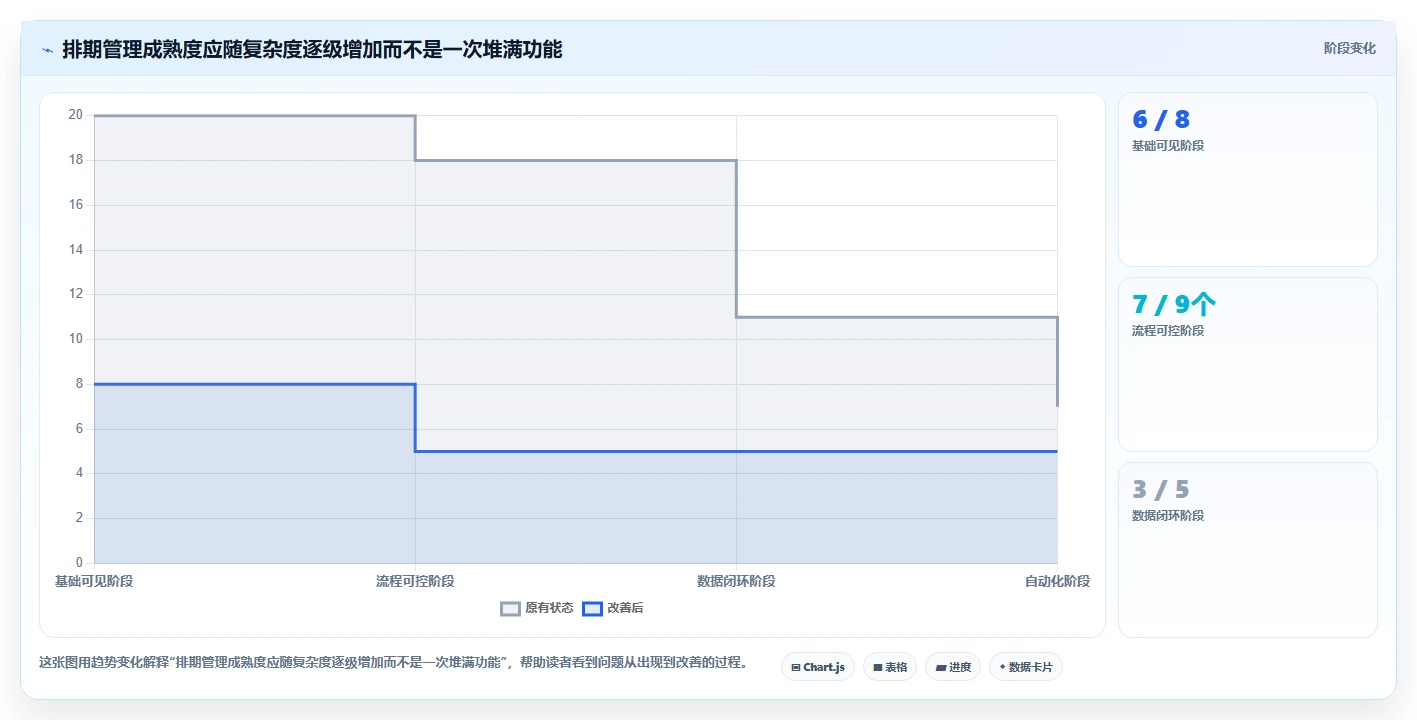Screen dimensions: 1417x720
Task: Click the 阶段变化 label in header
Action: [1350, 48]
